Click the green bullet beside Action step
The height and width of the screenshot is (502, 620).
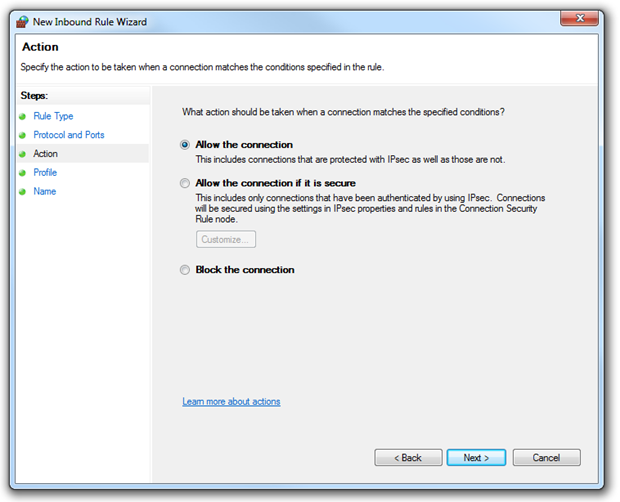pos(21,154)
